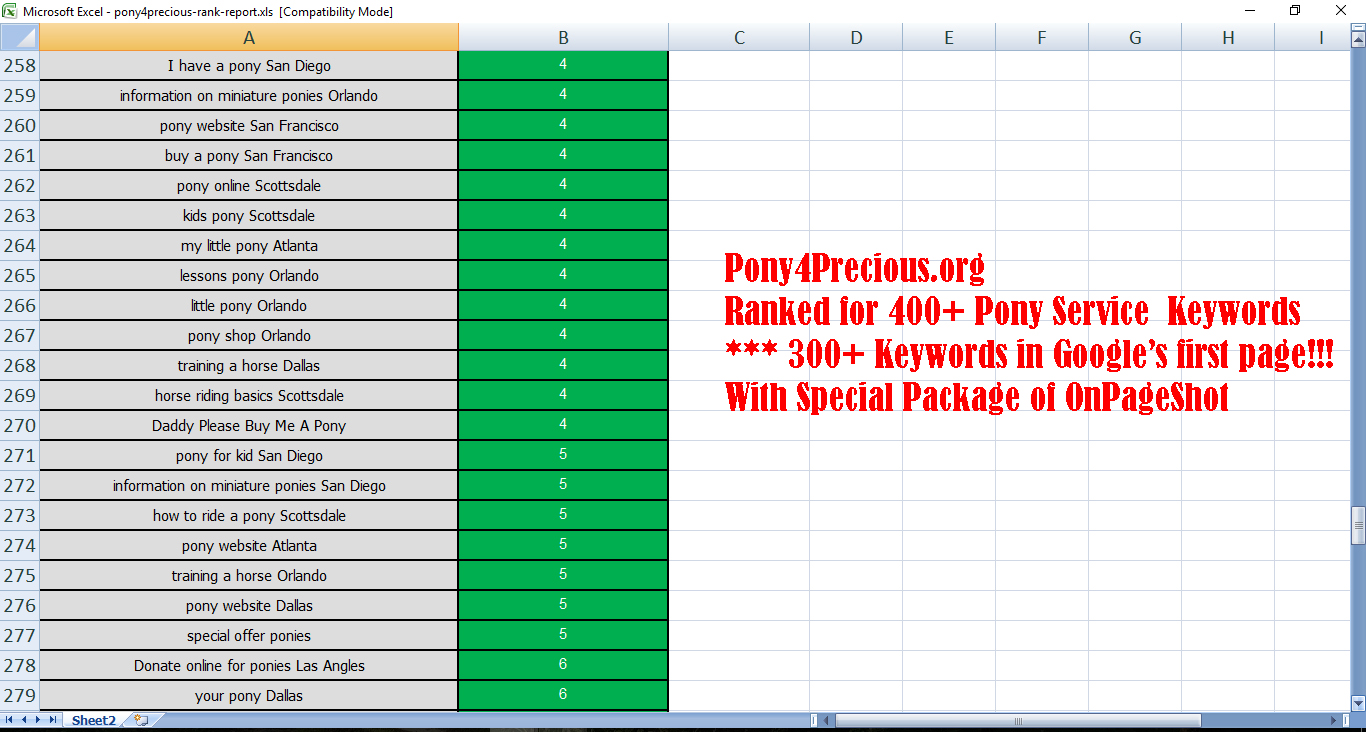Select row 262 header

pyautogui.click(x=19, y=186)
